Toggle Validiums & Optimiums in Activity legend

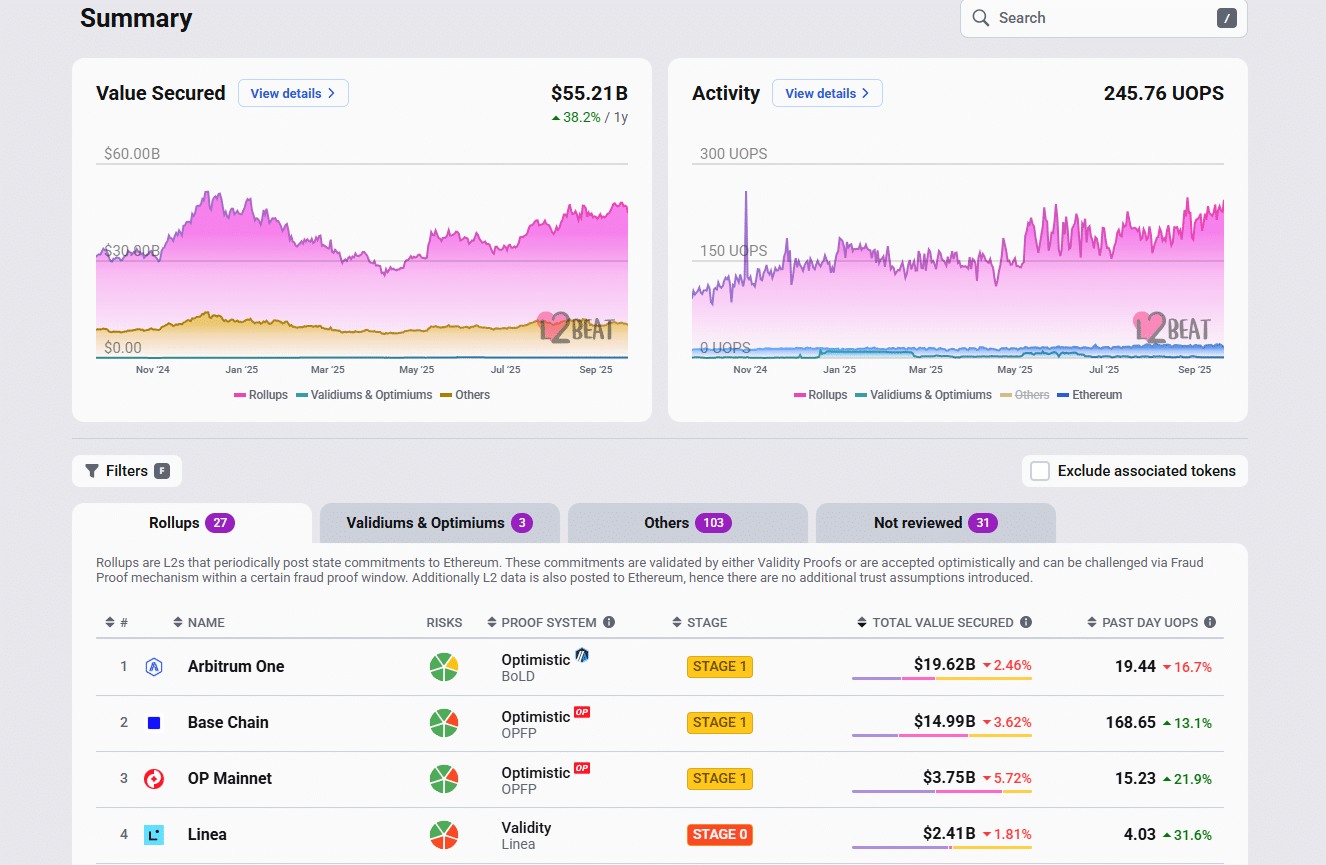click(924, 395)
